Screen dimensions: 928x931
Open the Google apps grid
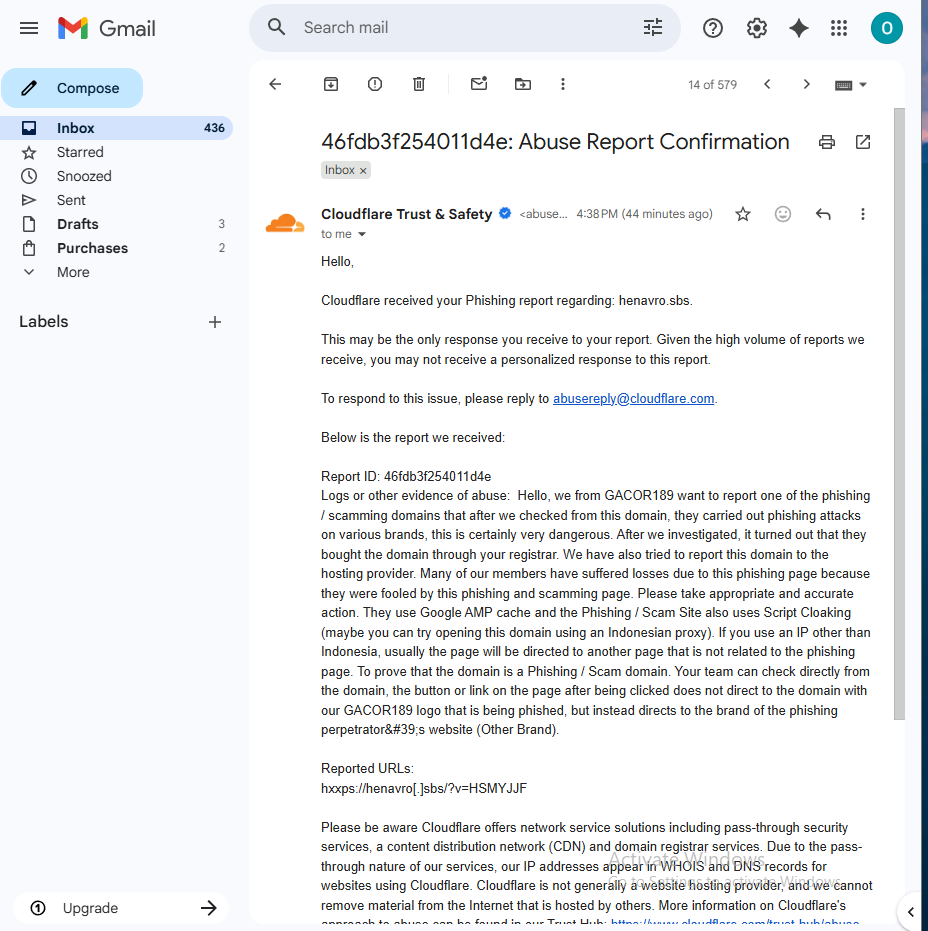click(839, 28)
